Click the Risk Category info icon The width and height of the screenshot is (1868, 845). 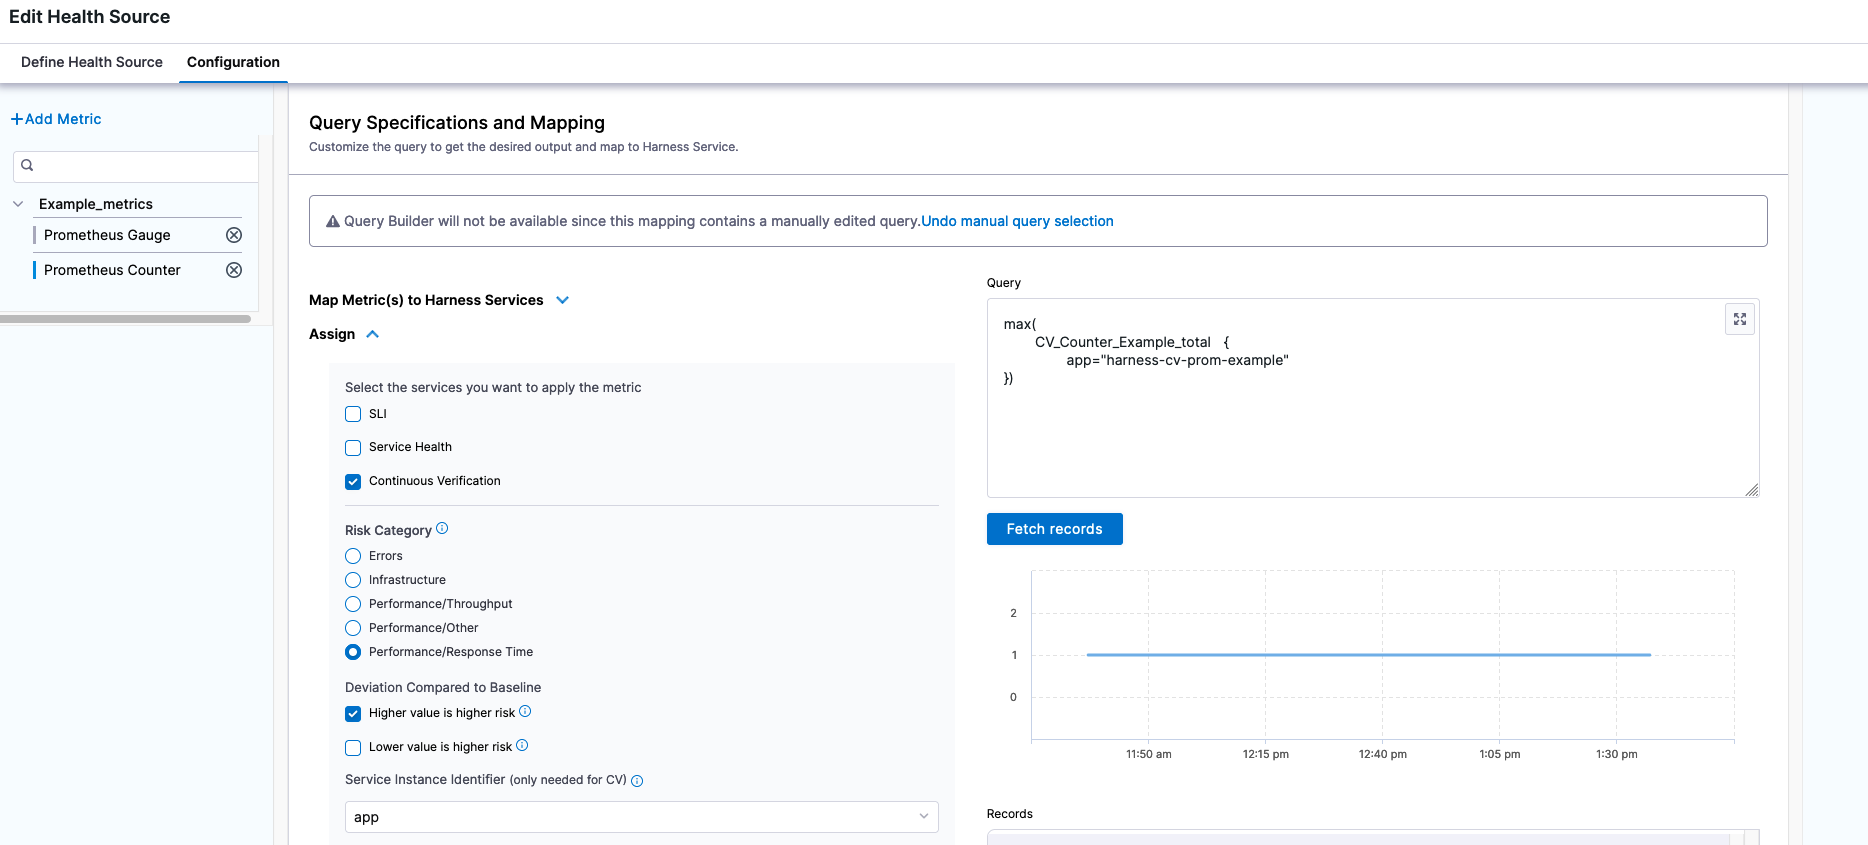tap(442, 528)
